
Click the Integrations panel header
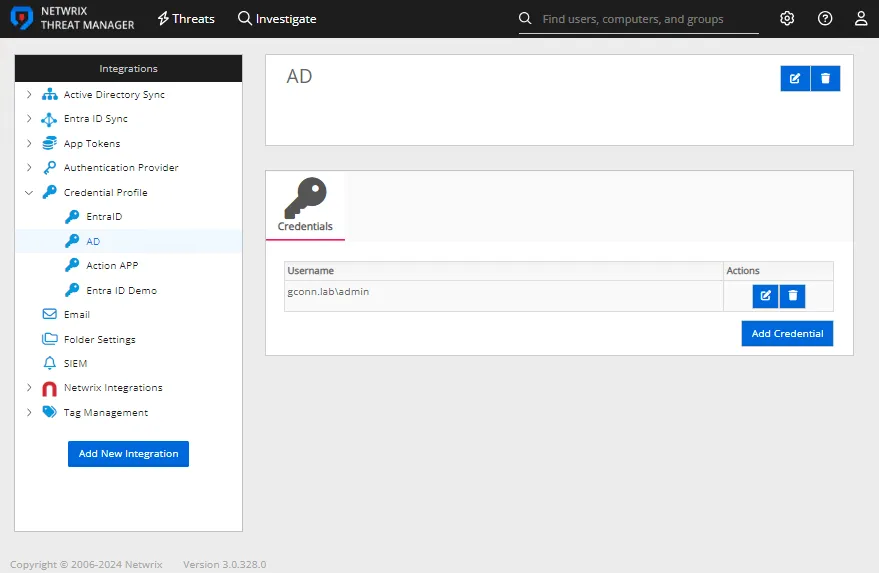coord(128,68)
